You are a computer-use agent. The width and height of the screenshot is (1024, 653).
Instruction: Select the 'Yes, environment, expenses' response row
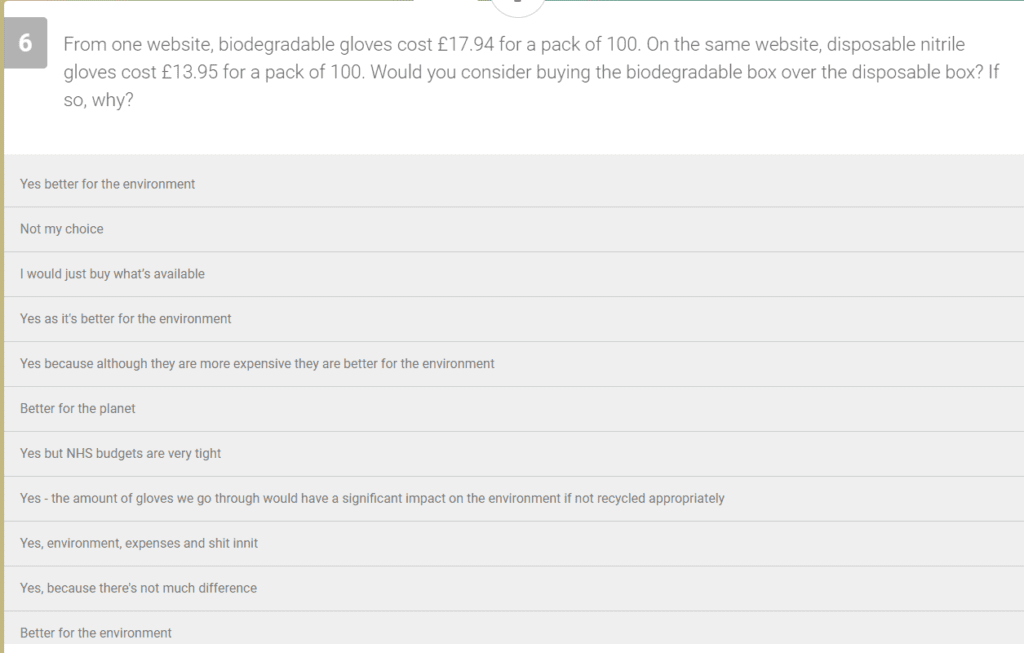click(x=514, y=543)
